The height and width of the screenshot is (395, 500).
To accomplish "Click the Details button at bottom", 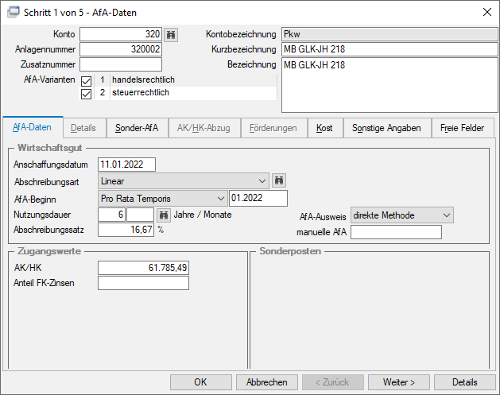I will tap(465, 382).
